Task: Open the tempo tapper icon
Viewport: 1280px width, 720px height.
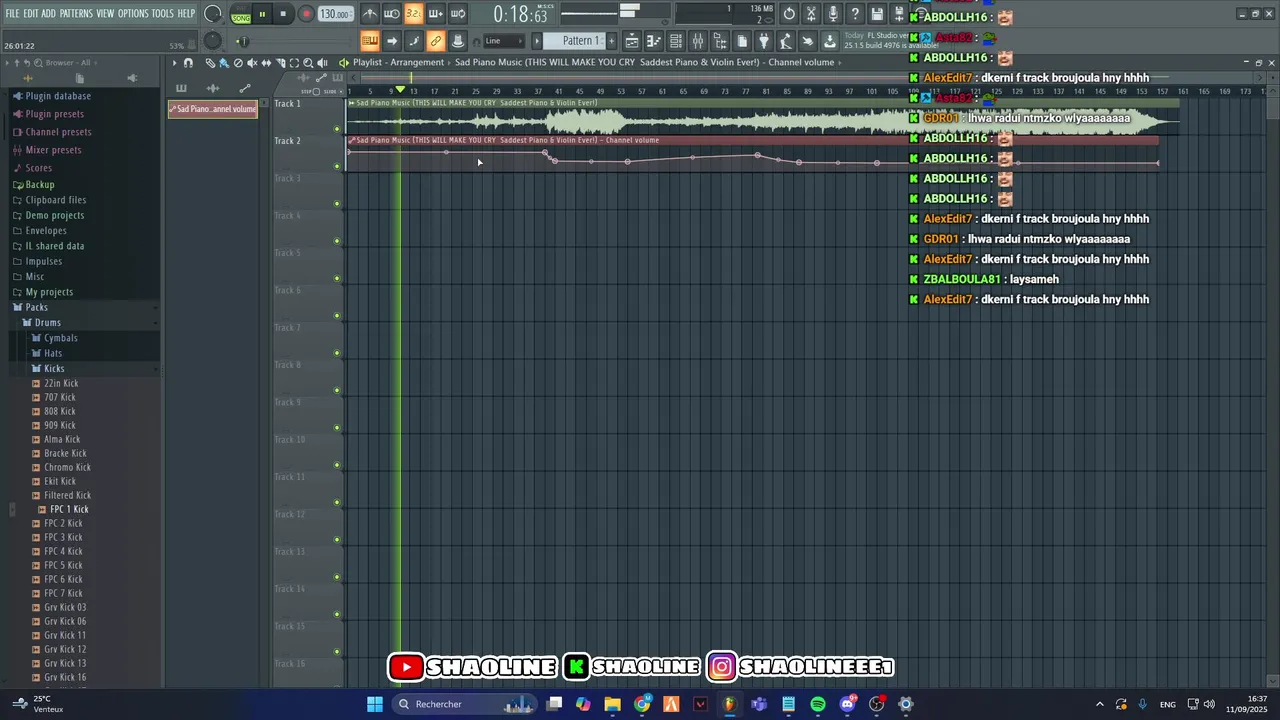Action: 786,41
